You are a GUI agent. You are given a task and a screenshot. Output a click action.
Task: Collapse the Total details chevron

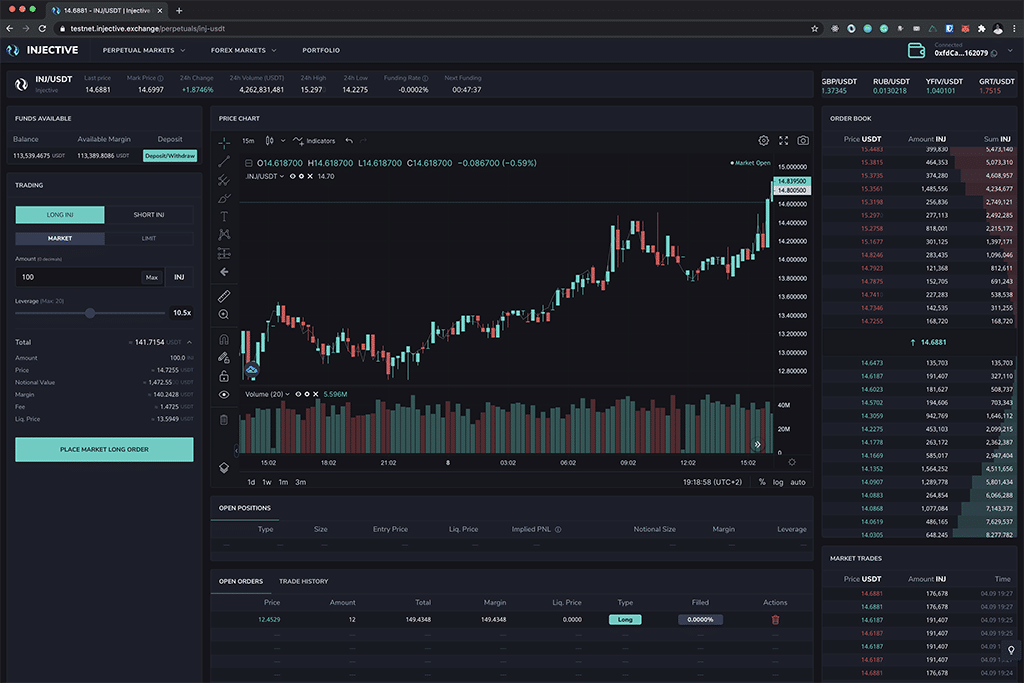point(189,342)
